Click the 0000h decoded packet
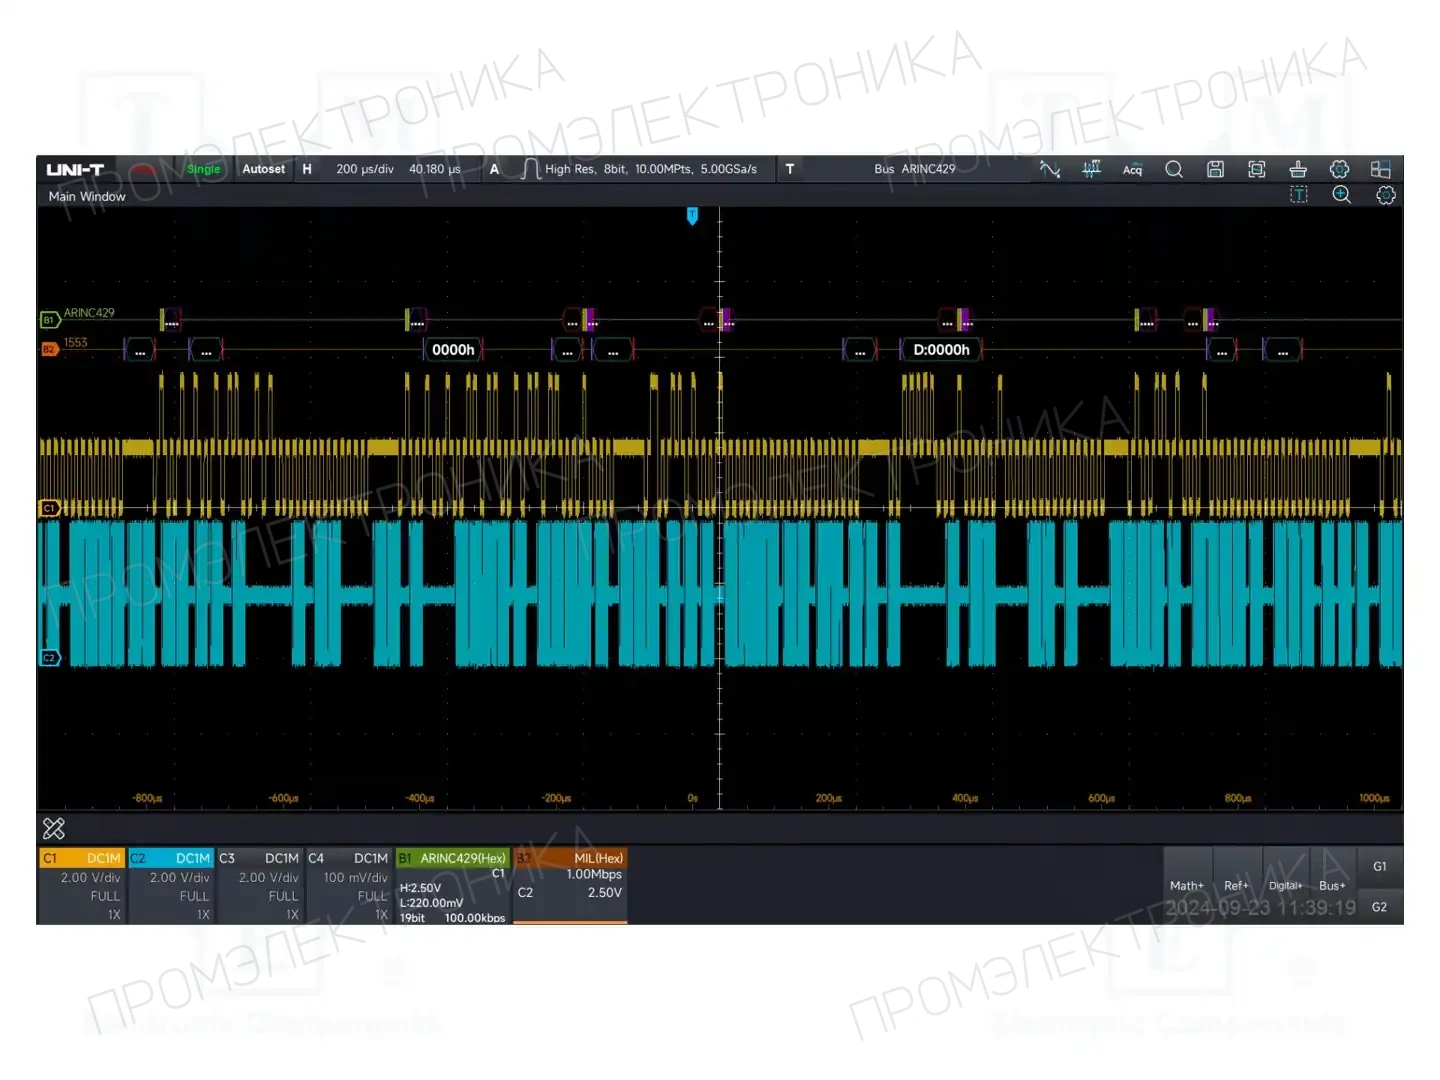This screenshot has height=1080, width=1440. pos(453,349)
